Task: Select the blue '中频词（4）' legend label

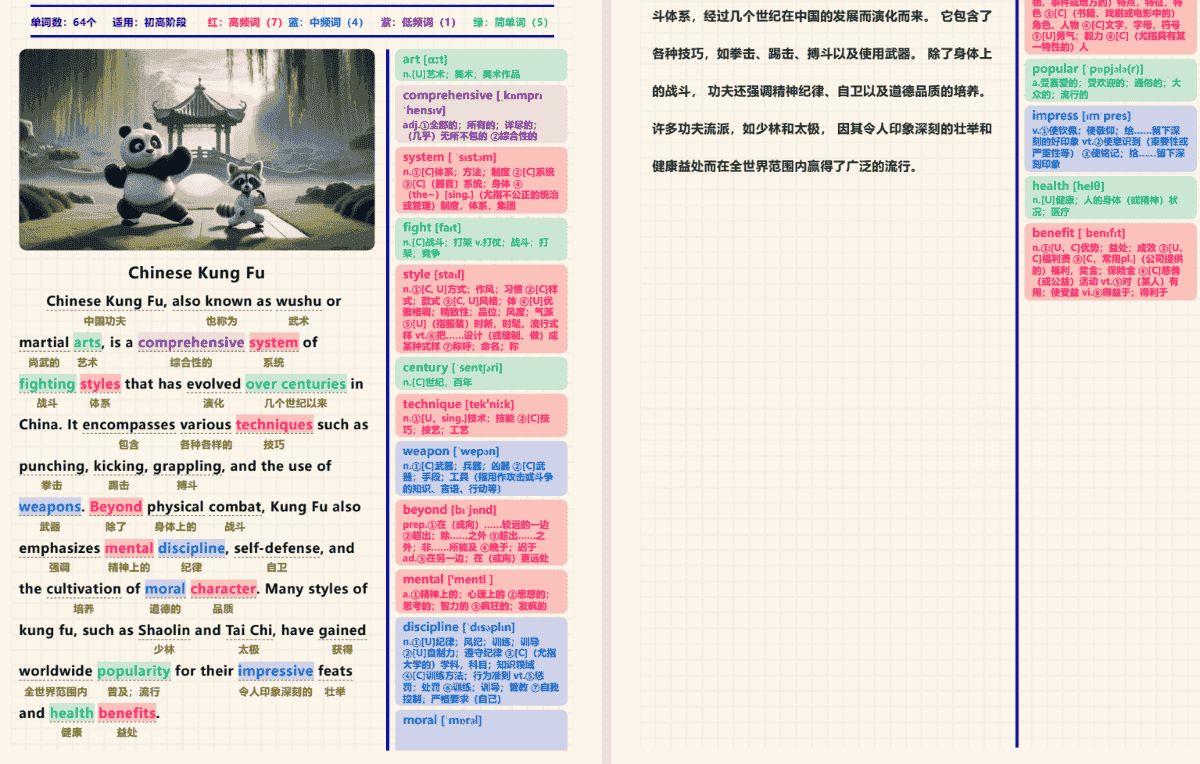Action: pos(326,22)
